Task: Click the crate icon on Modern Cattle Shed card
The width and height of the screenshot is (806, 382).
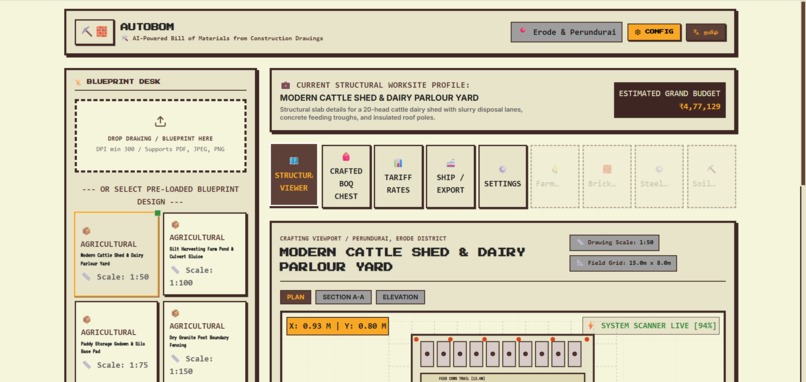Action: [x=86, y=231]
